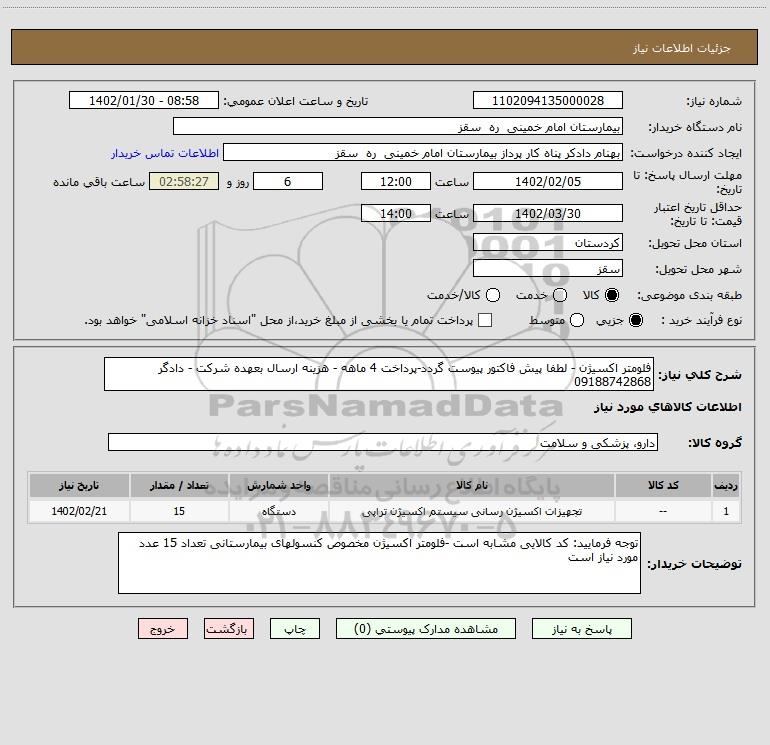
Task: Click the response deadline date 1402/02/05
Action: 548,181
